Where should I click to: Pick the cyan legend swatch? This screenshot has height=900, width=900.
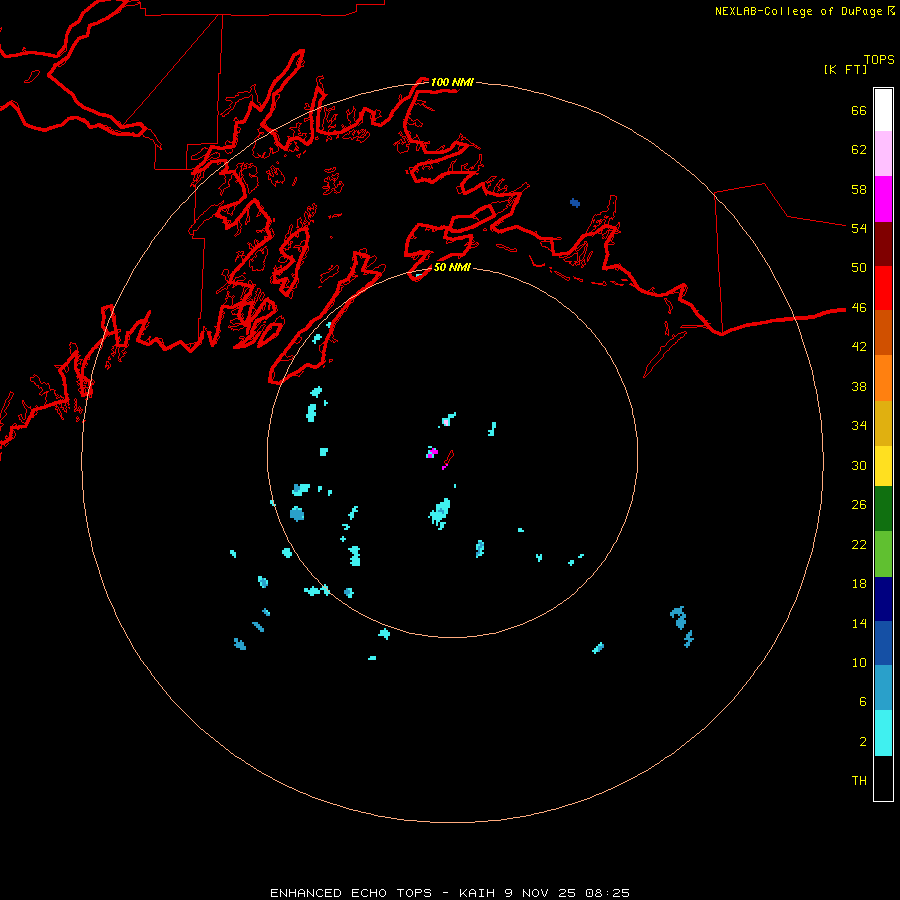883,733
